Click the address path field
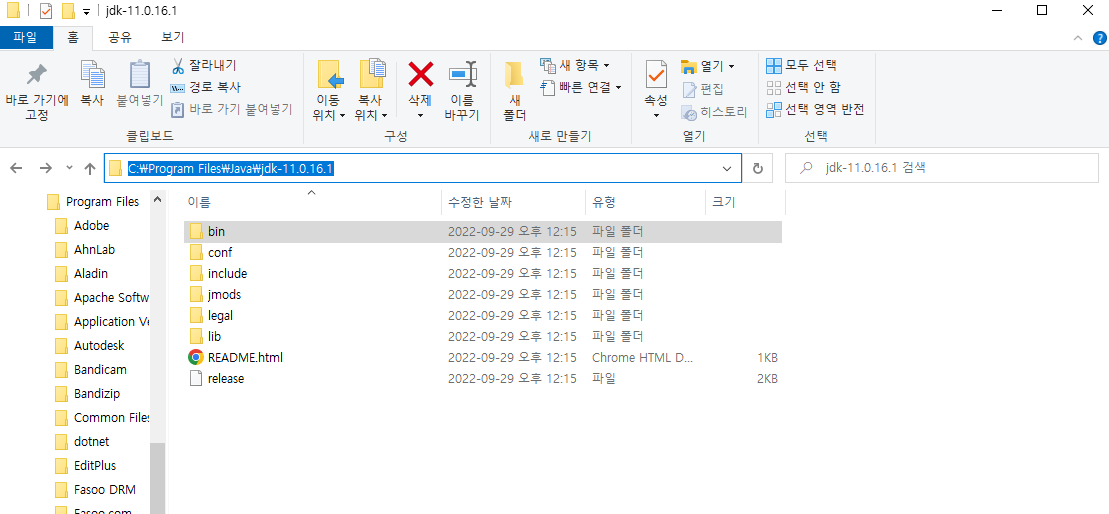The width and height of the screenshot is (1109, 514). point(423,168)
